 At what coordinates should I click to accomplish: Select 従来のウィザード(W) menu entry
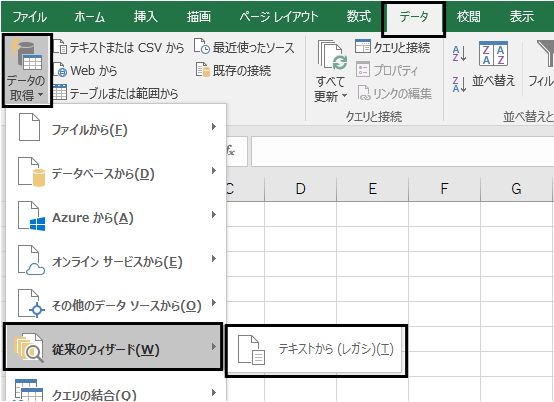click(x=113, y=347)
